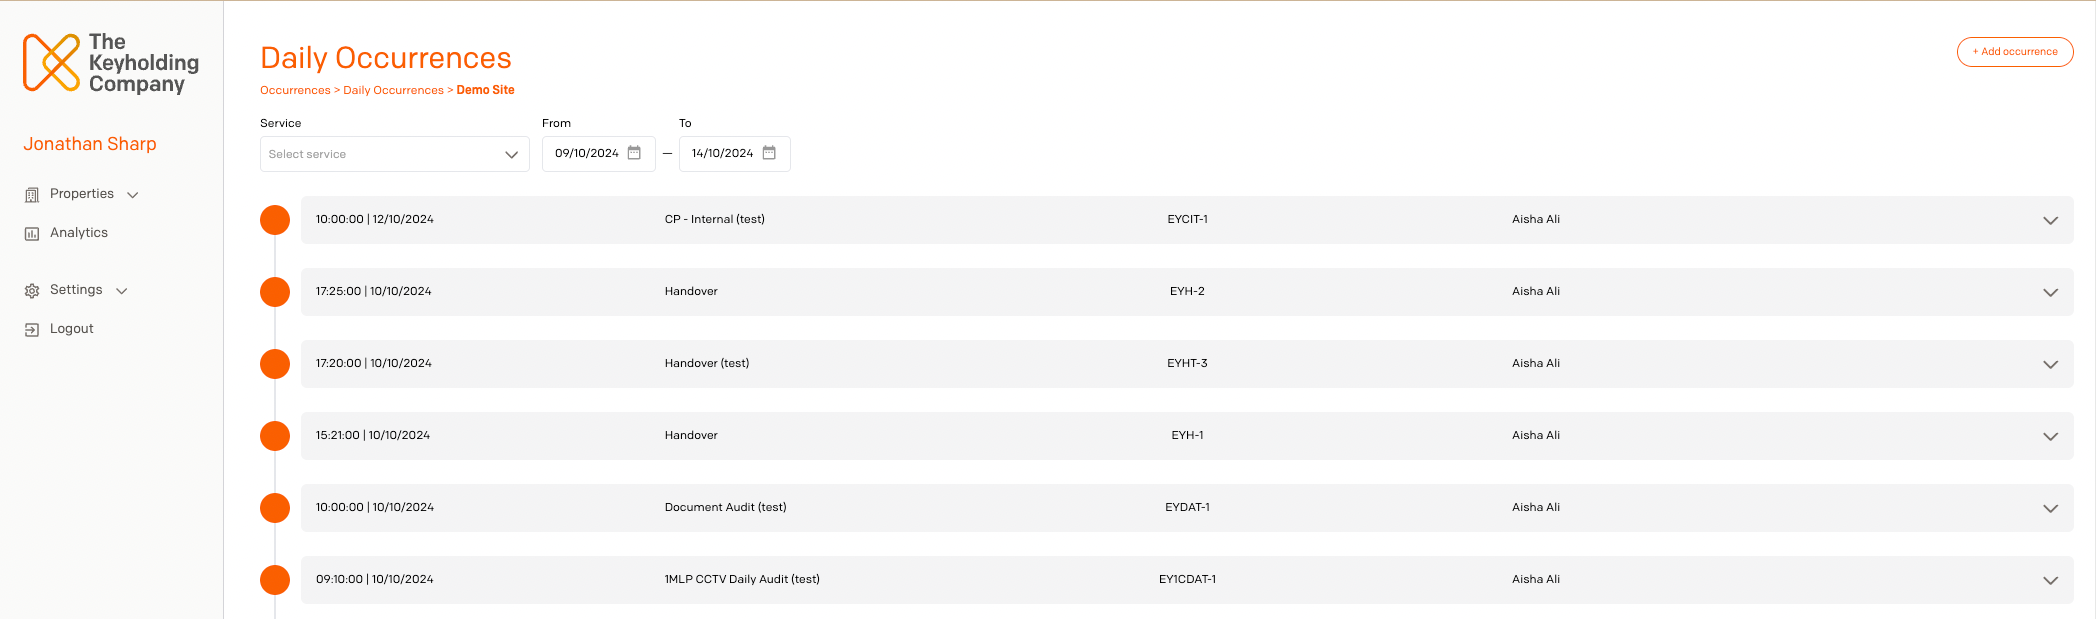Click the Analytics chart icon

32,234
